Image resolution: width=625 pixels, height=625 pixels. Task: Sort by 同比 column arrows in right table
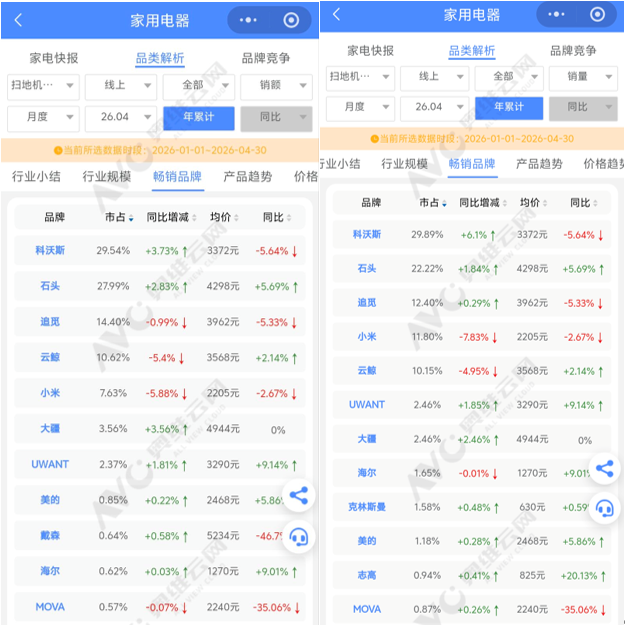click(595, 203)
